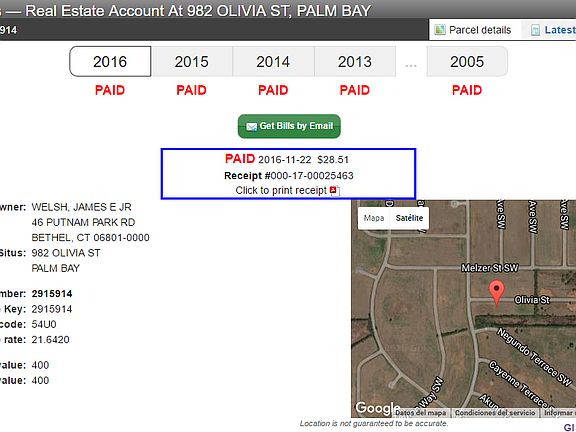
Task: Open the Parcel details tab
Action: click(x=474, y=30)
